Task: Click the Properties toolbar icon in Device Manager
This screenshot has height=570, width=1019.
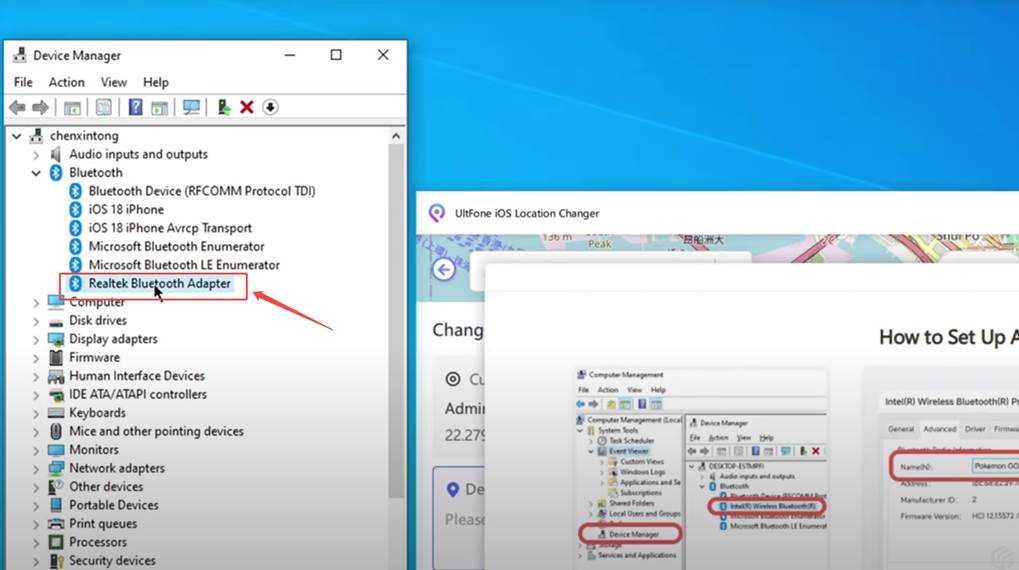Action: point(103,107)
